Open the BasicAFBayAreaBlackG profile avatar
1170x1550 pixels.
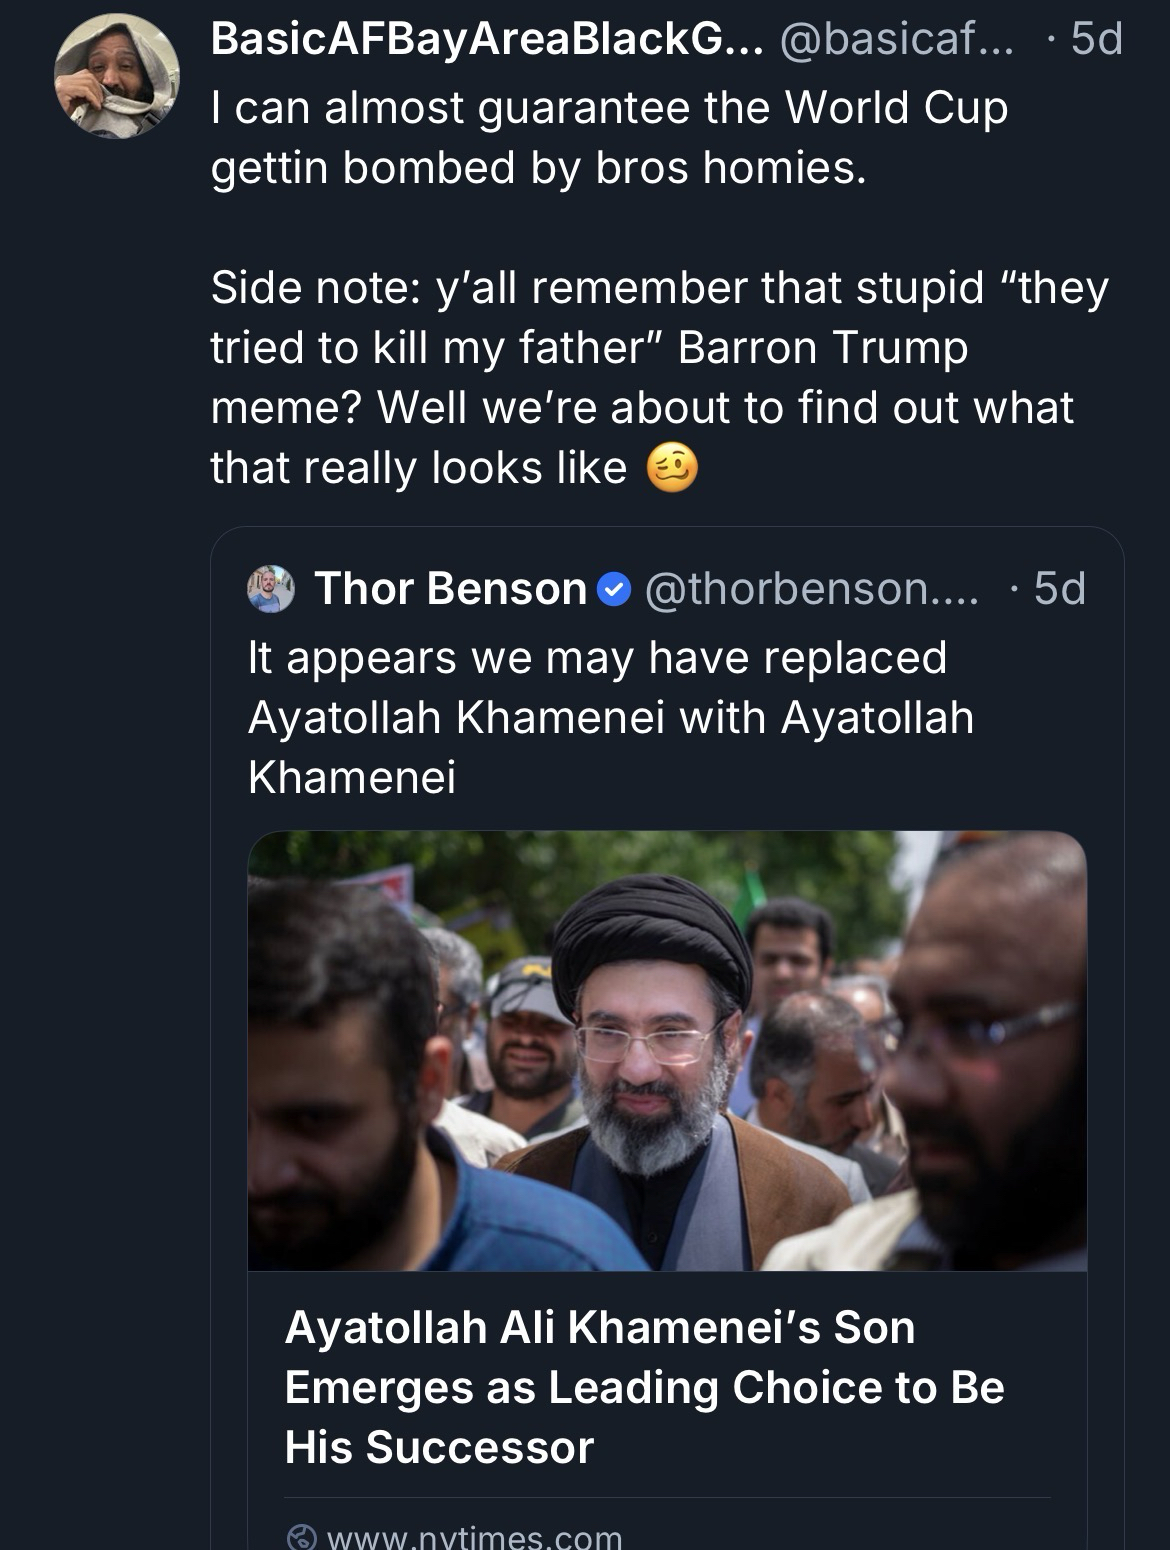(117, 76)
